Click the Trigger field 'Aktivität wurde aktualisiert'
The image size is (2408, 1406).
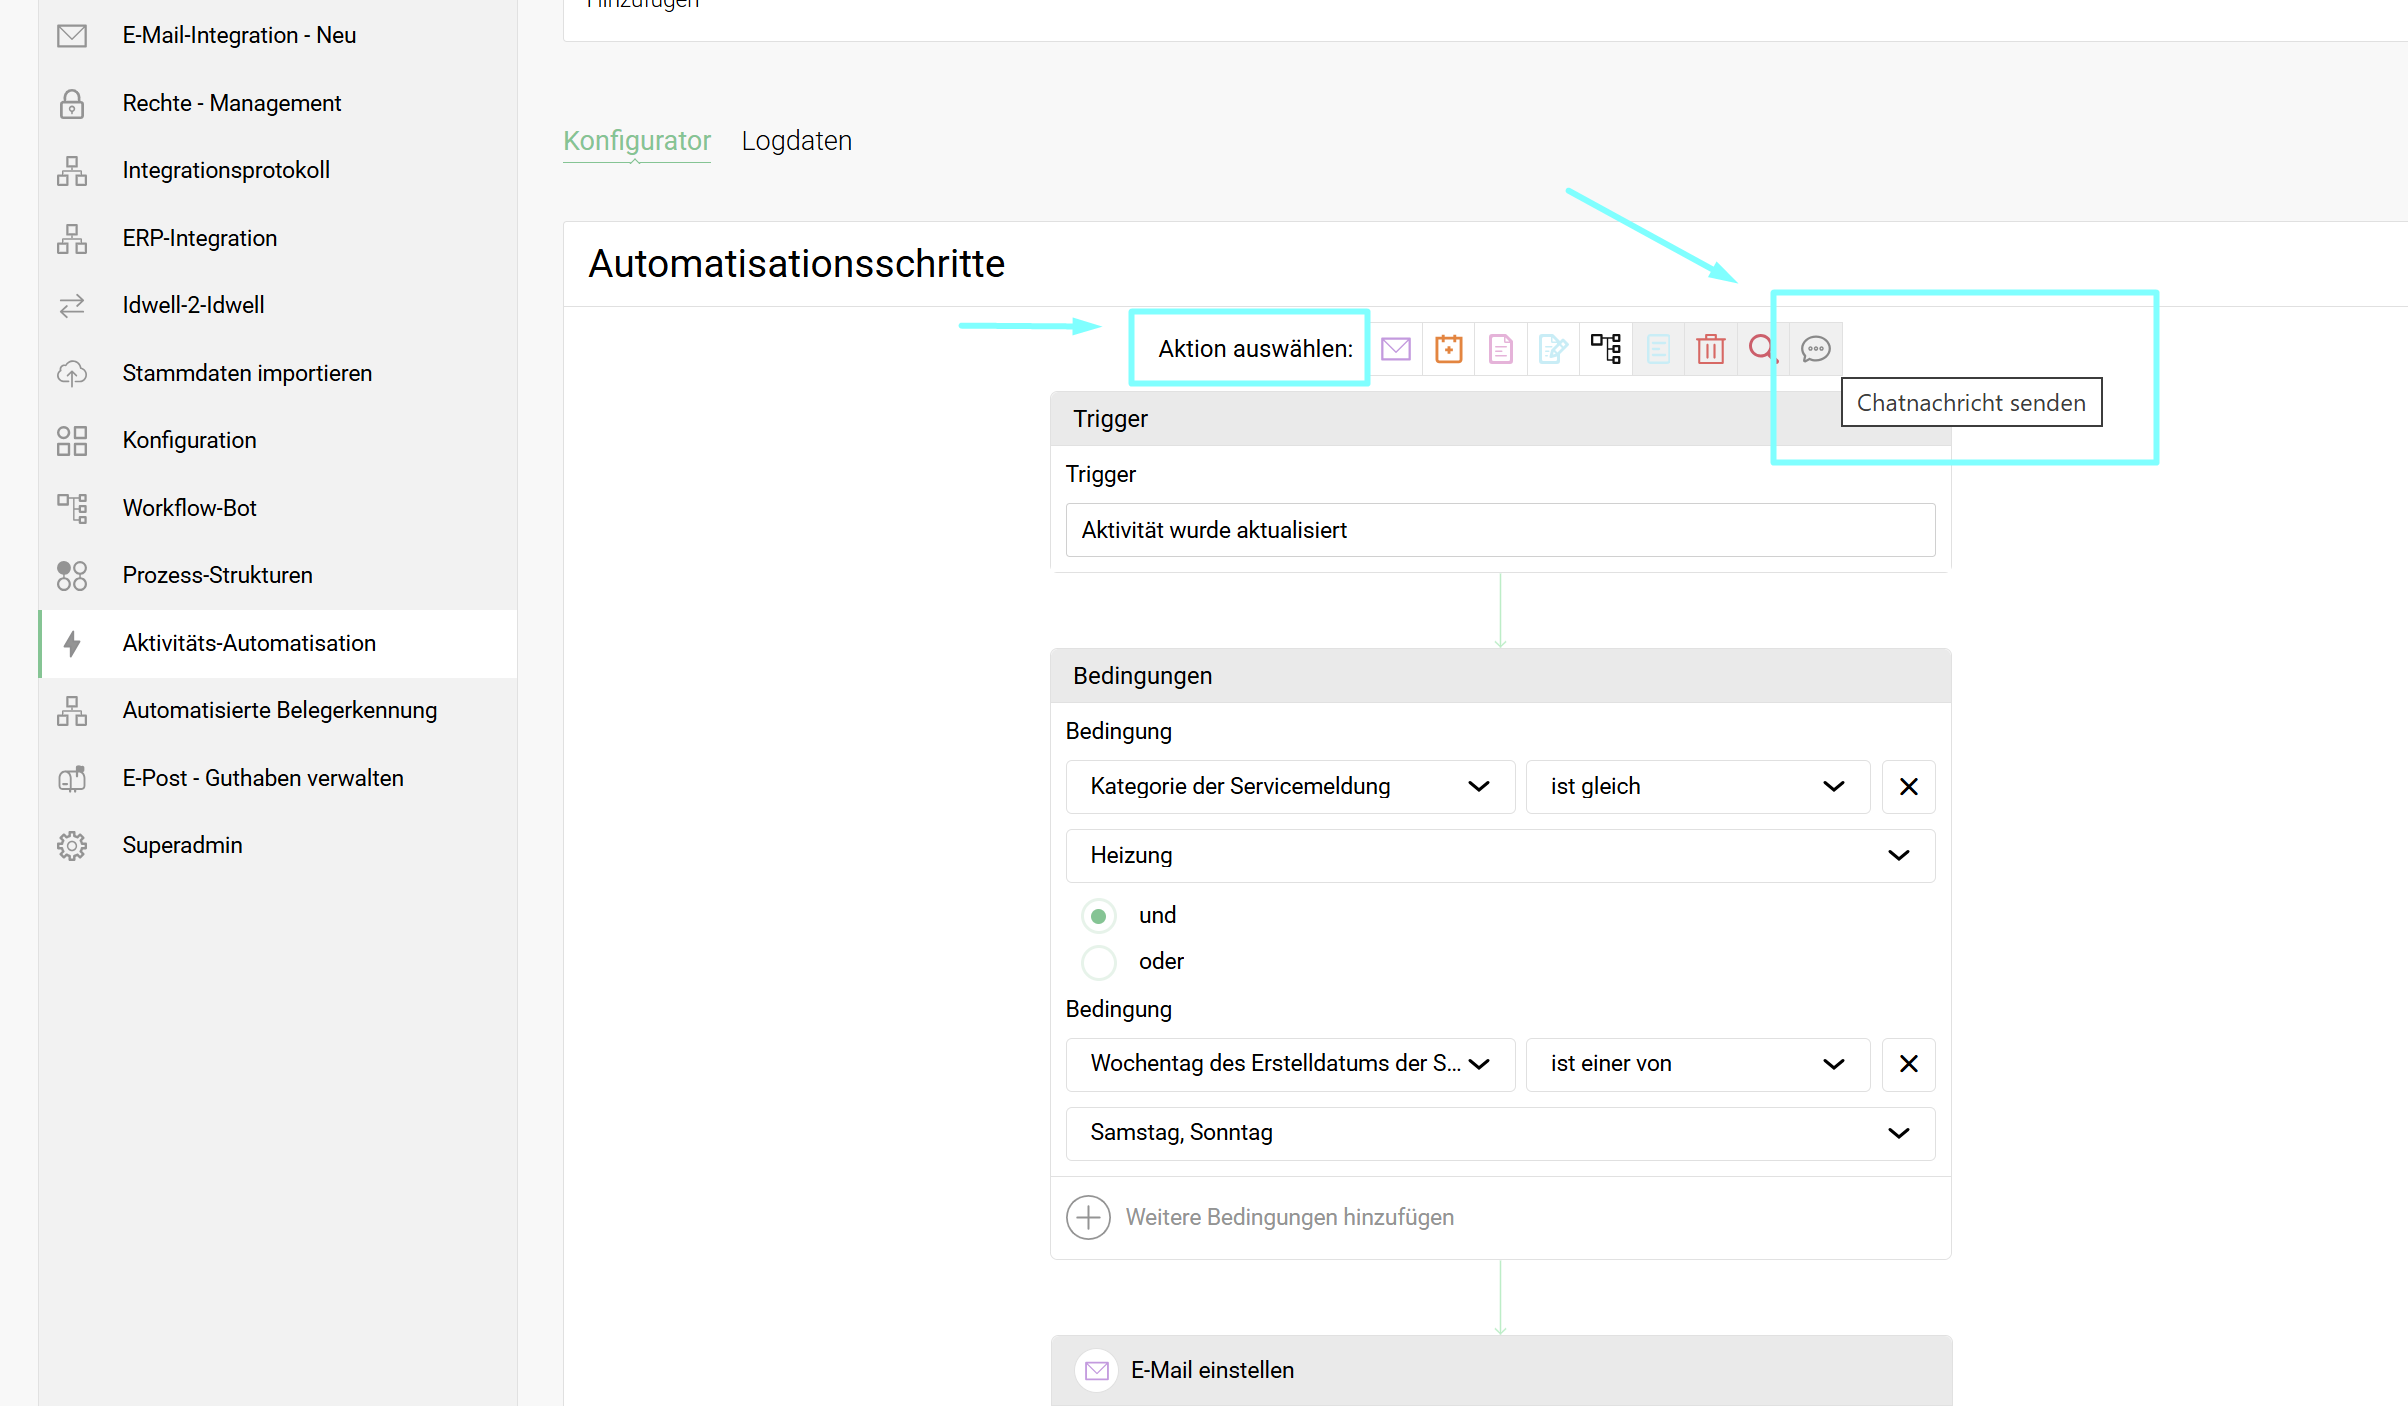[x=1499, y=530]
